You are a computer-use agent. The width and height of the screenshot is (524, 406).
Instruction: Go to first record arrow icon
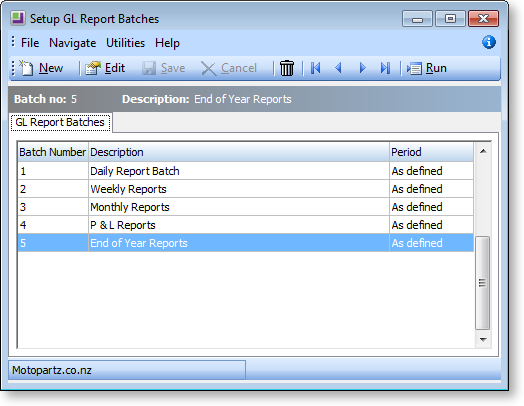pyautogui.click(x=315, y=68)
